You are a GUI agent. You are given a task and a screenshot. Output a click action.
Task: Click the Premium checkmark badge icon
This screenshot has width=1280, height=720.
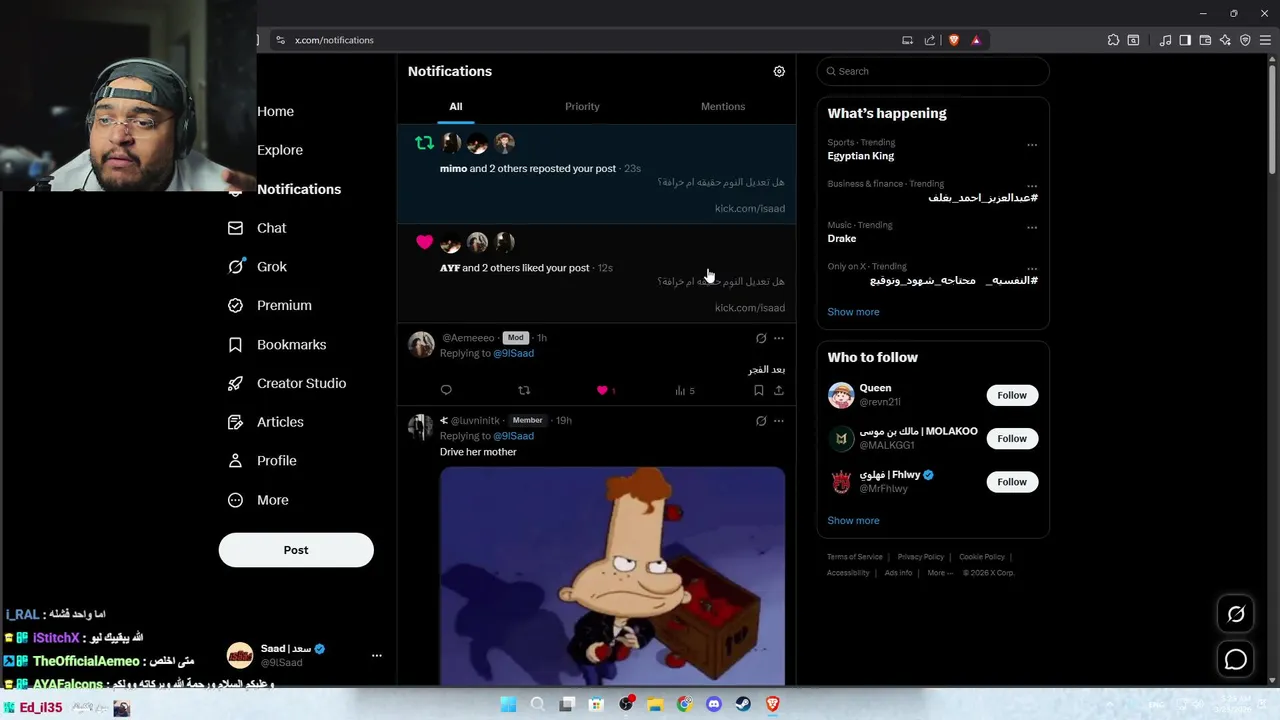point(235,305)
